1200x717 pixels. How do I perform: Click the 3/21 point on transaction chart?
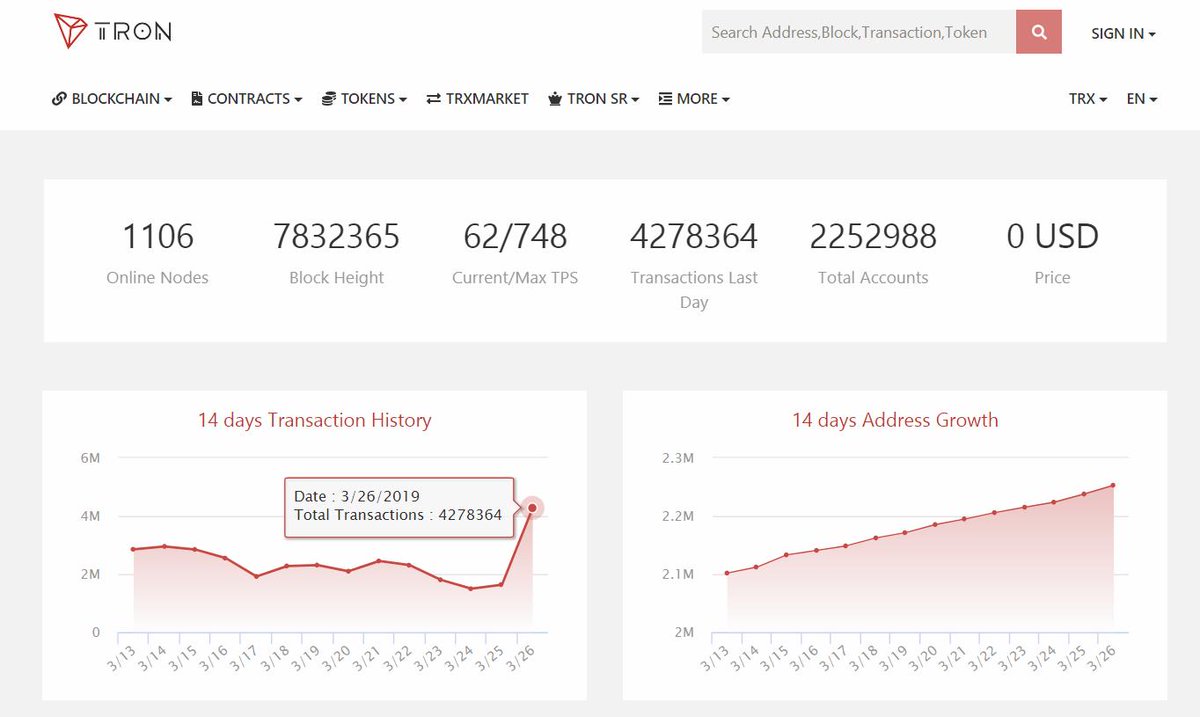point(379,561)
